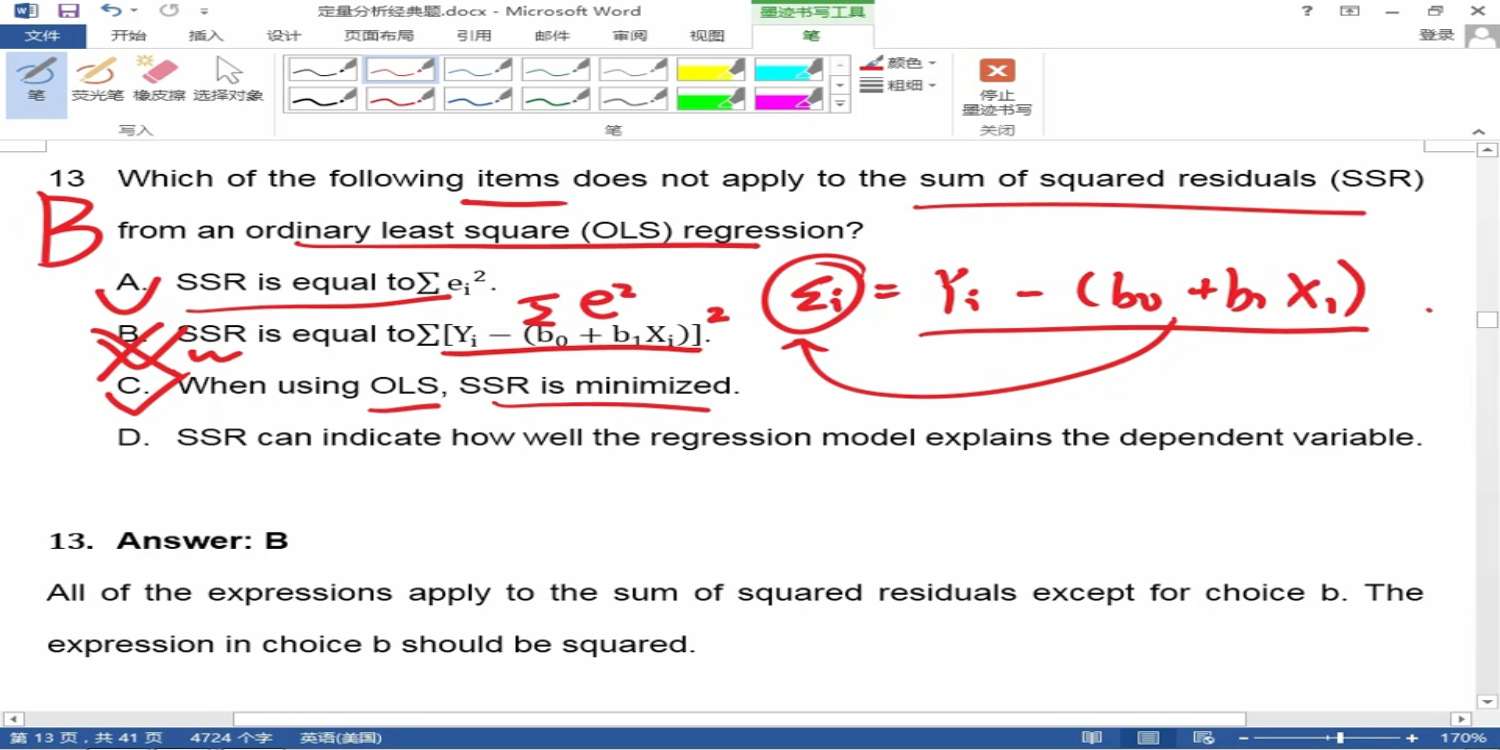Zoom in with the plus button
The image size is (1500, 750).
[1412, 738]
